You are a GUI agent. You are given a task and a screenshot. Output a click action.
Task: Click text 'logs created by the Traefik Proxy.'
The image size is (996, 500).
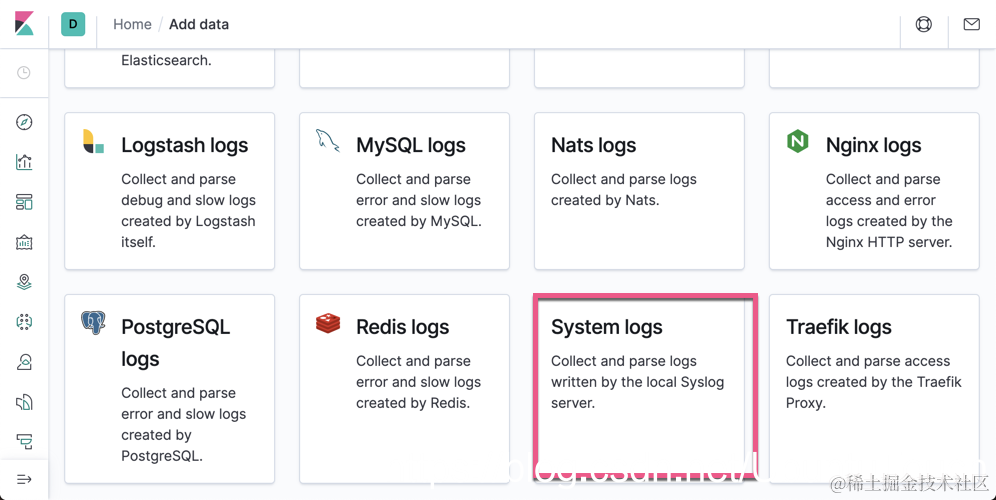873,393
